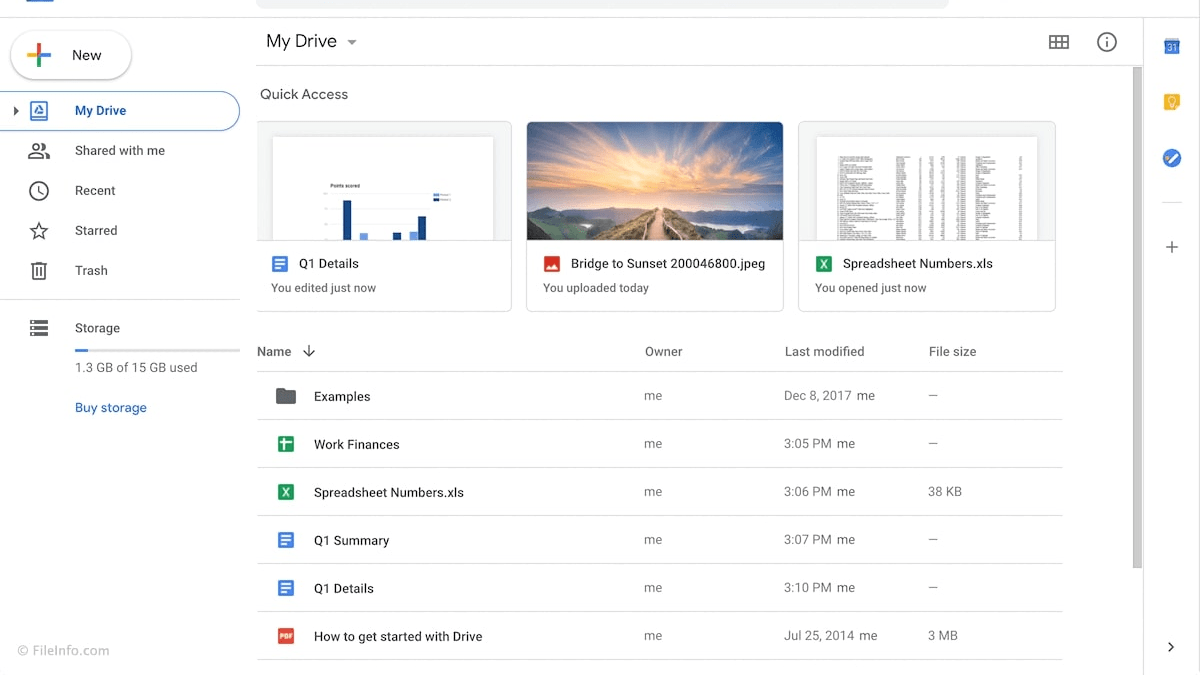Open Google Calendar from the side panel
The height and width of the screenshot is (675, 1200).
(x=1171, y=45)
